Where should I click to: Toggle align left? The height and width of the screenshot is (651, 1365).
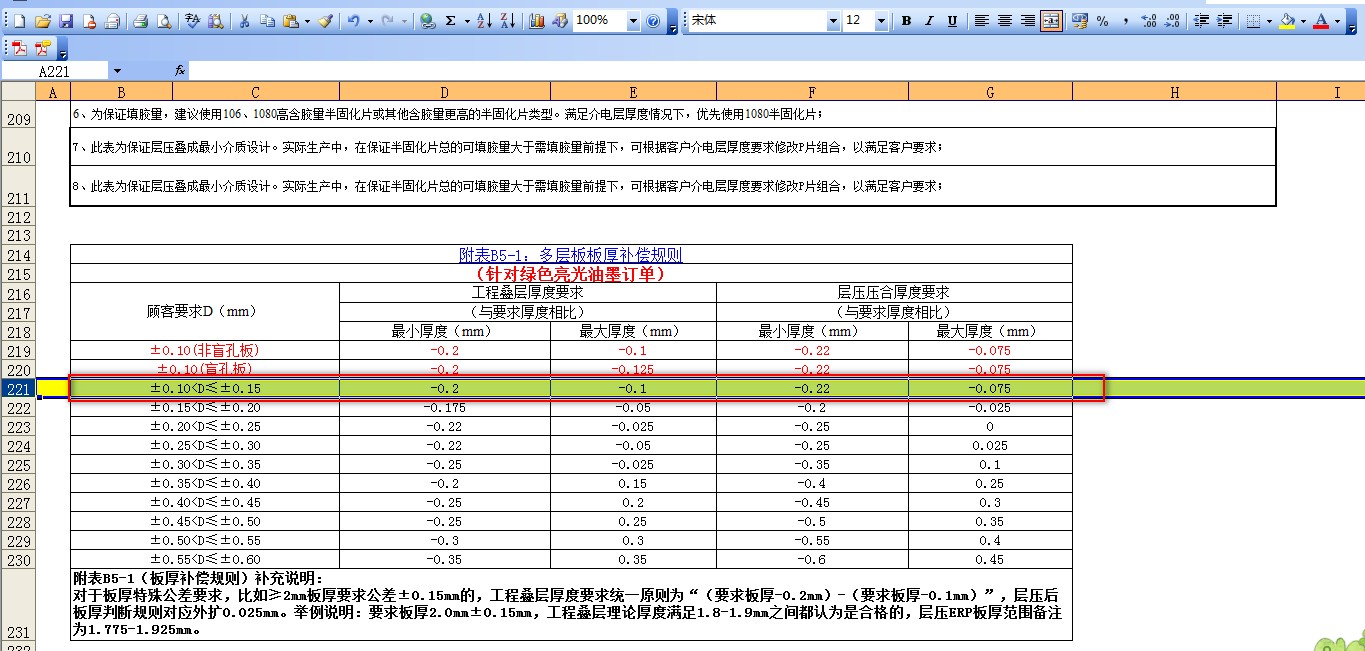click(982, 21)
